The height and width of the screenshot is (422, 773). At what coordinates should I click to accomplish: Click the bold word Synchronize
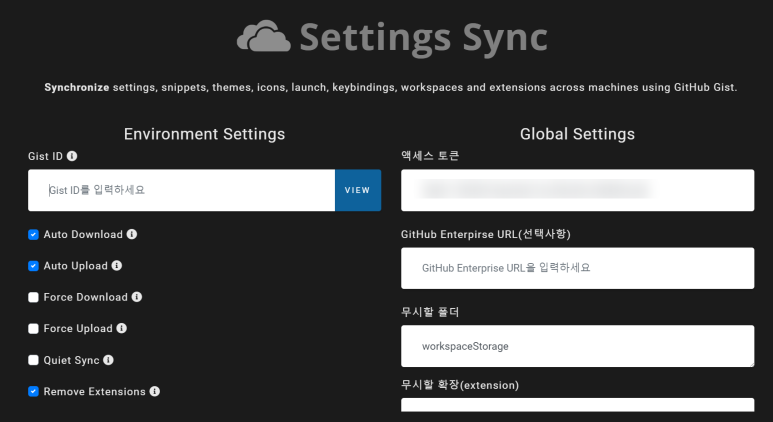77,87
